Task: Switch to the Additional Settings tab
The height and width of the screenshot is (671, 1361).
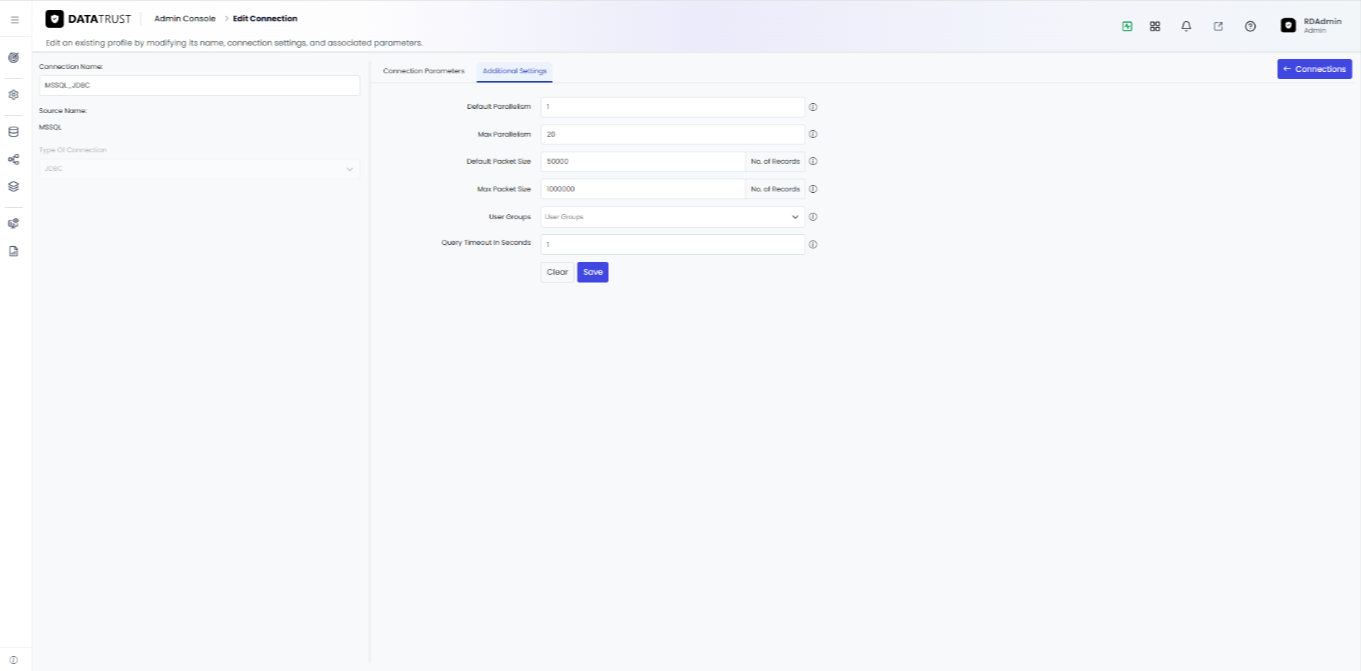Action: pos(514,71)
